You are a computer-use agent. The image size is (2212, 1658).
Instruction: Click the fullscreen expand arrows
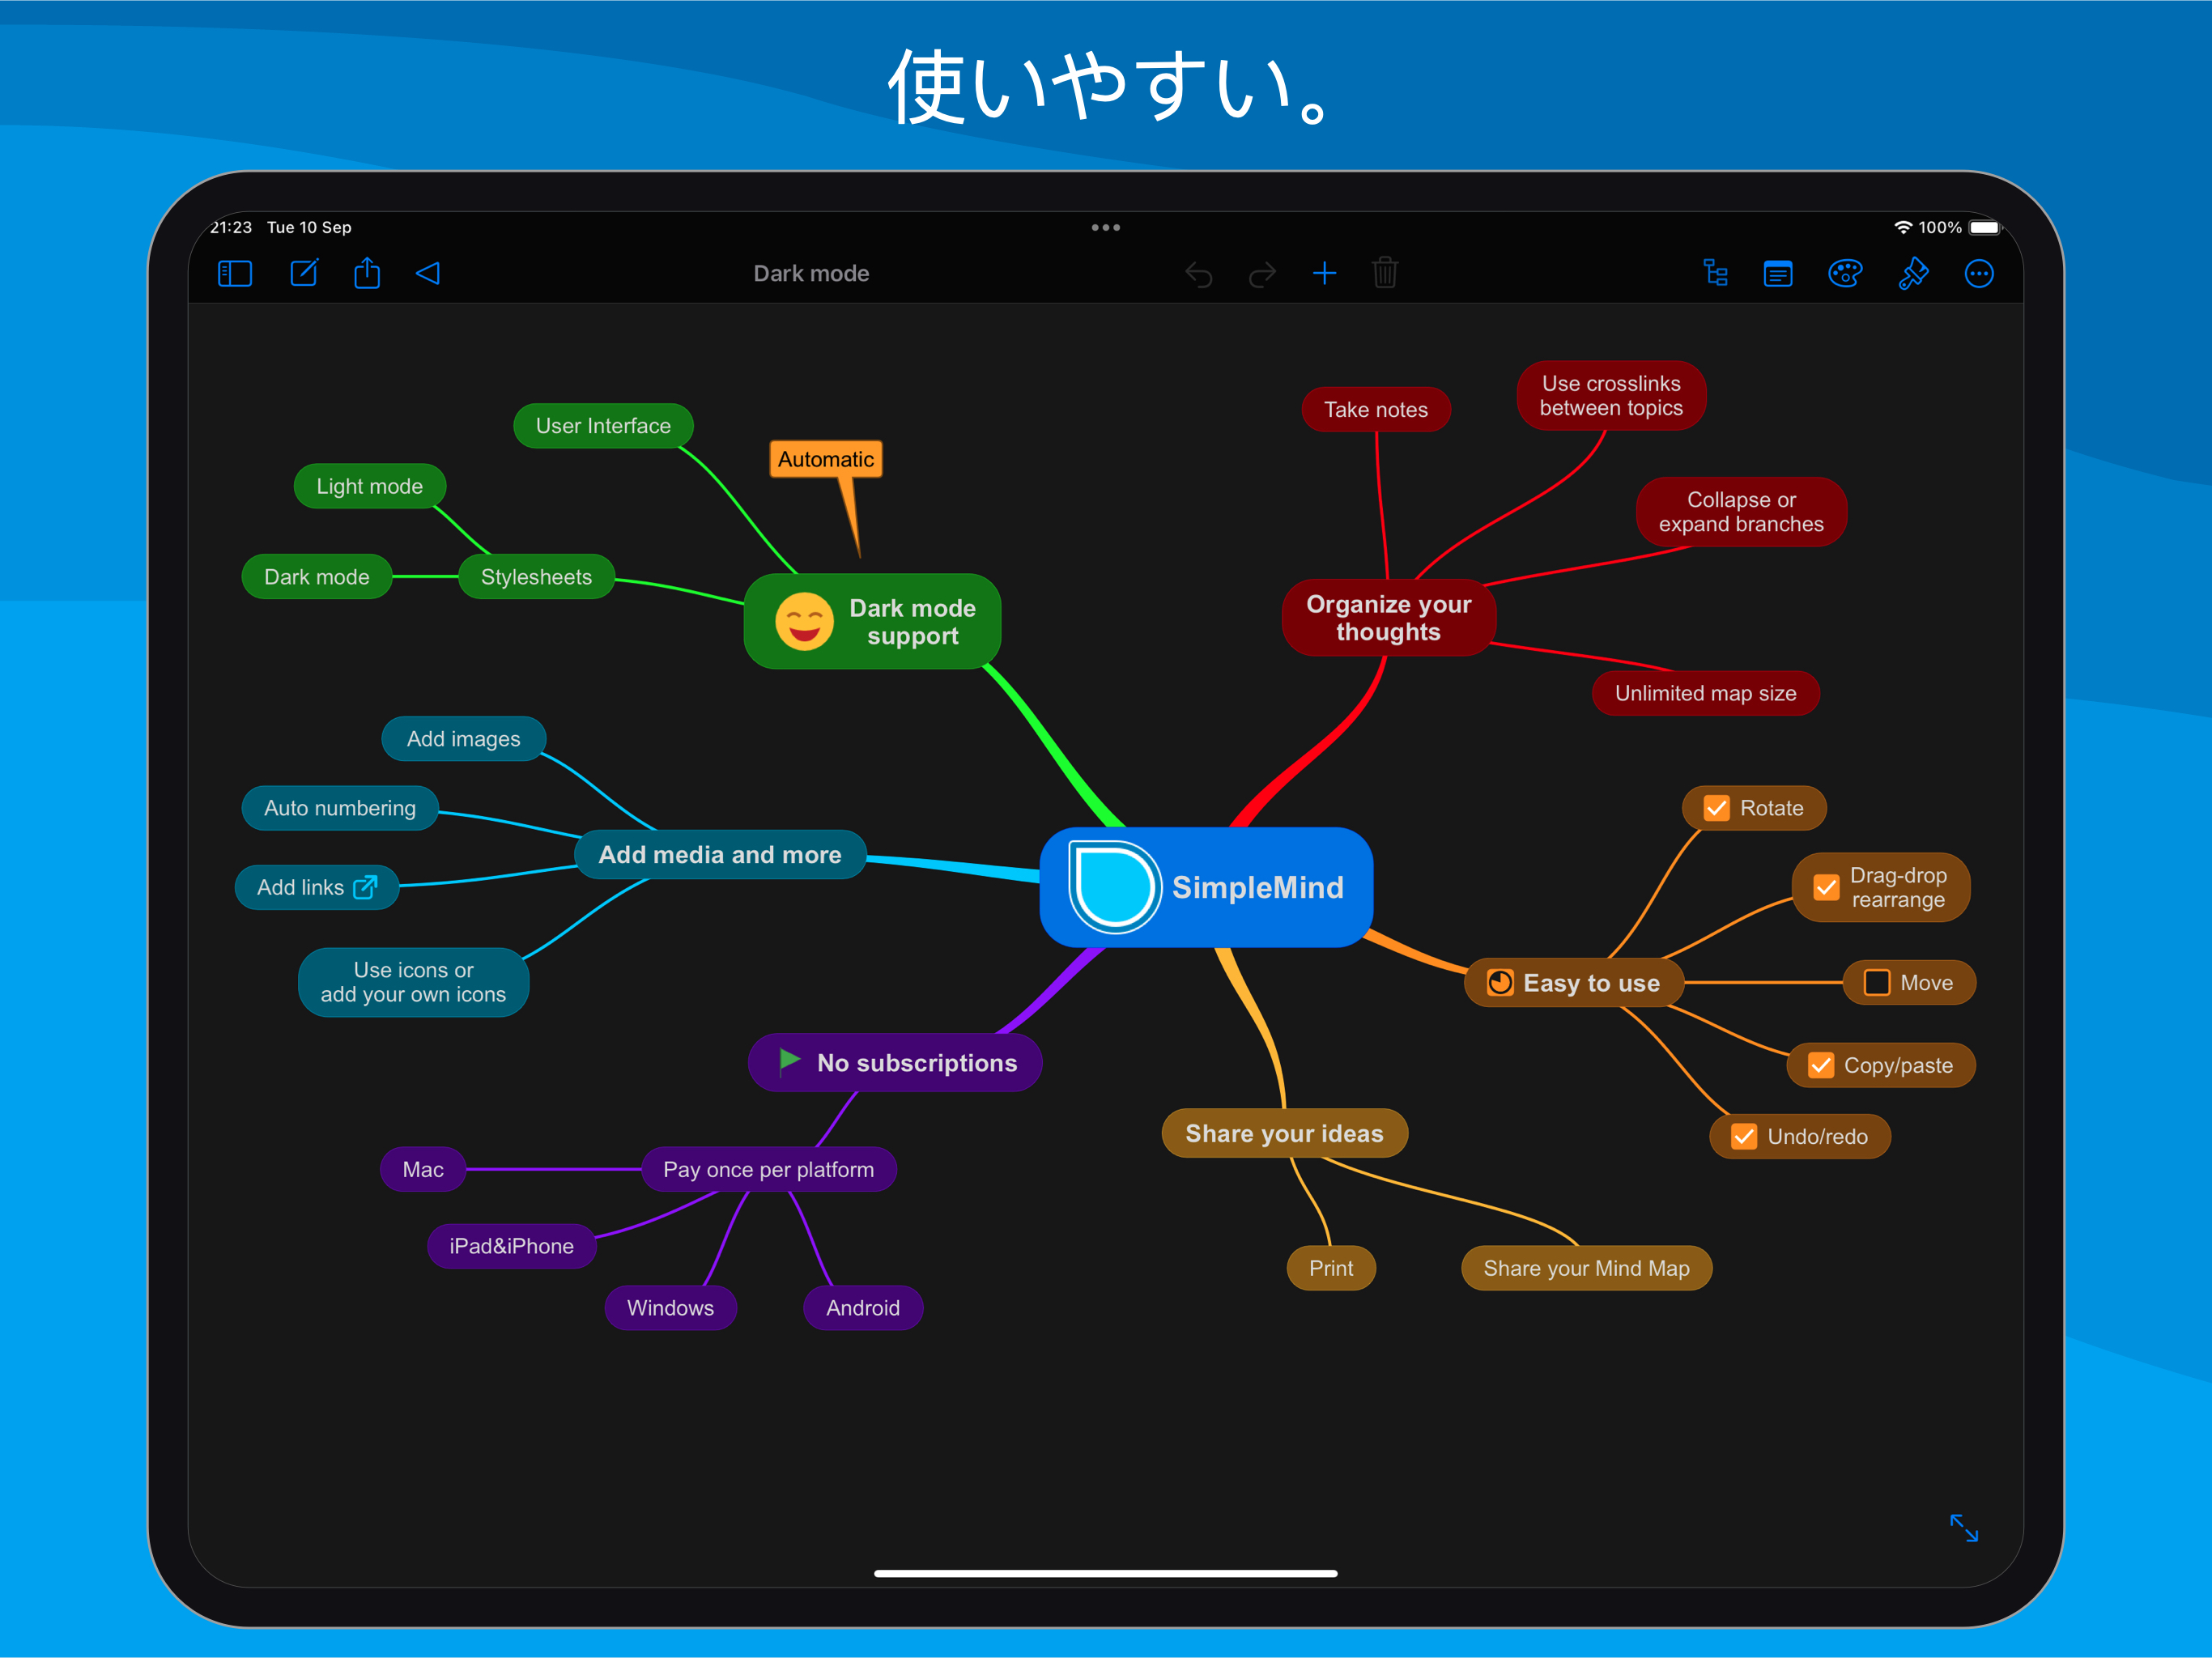click(x=1964, y=1527)
